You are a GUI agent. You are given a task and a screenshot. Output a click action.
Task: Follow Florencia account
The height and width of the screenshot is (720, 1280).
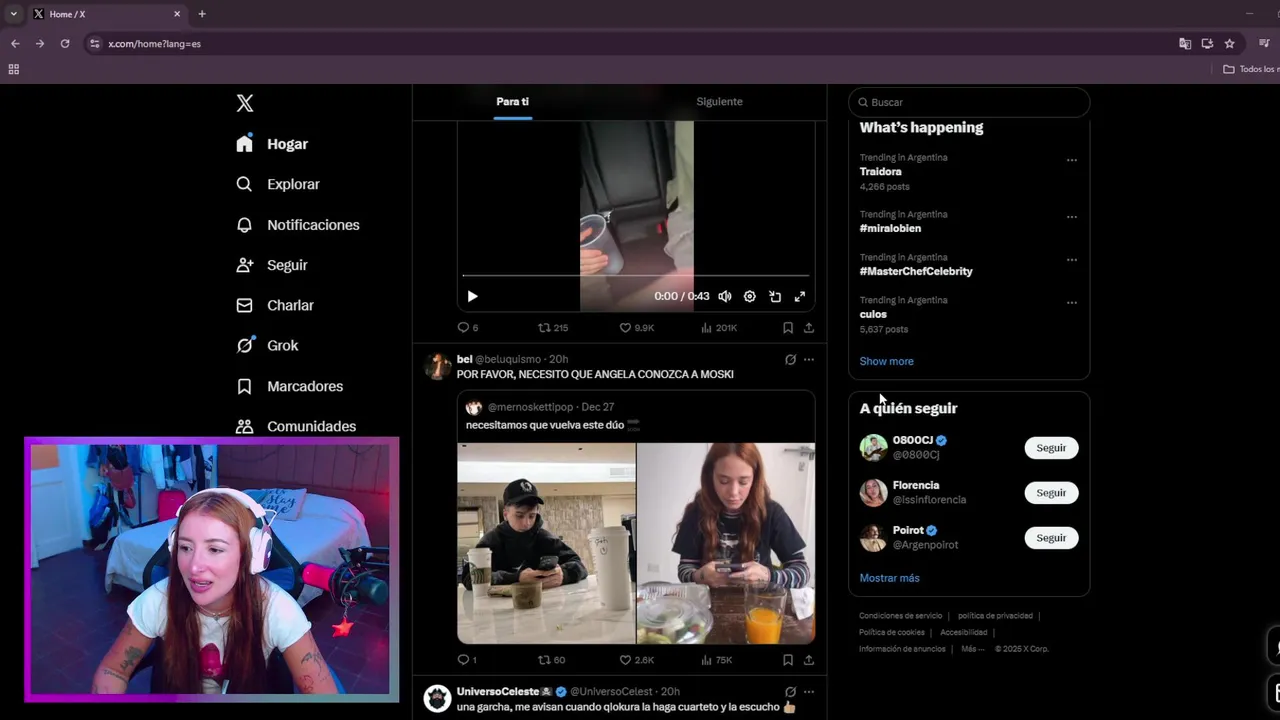pos(1051,493)
